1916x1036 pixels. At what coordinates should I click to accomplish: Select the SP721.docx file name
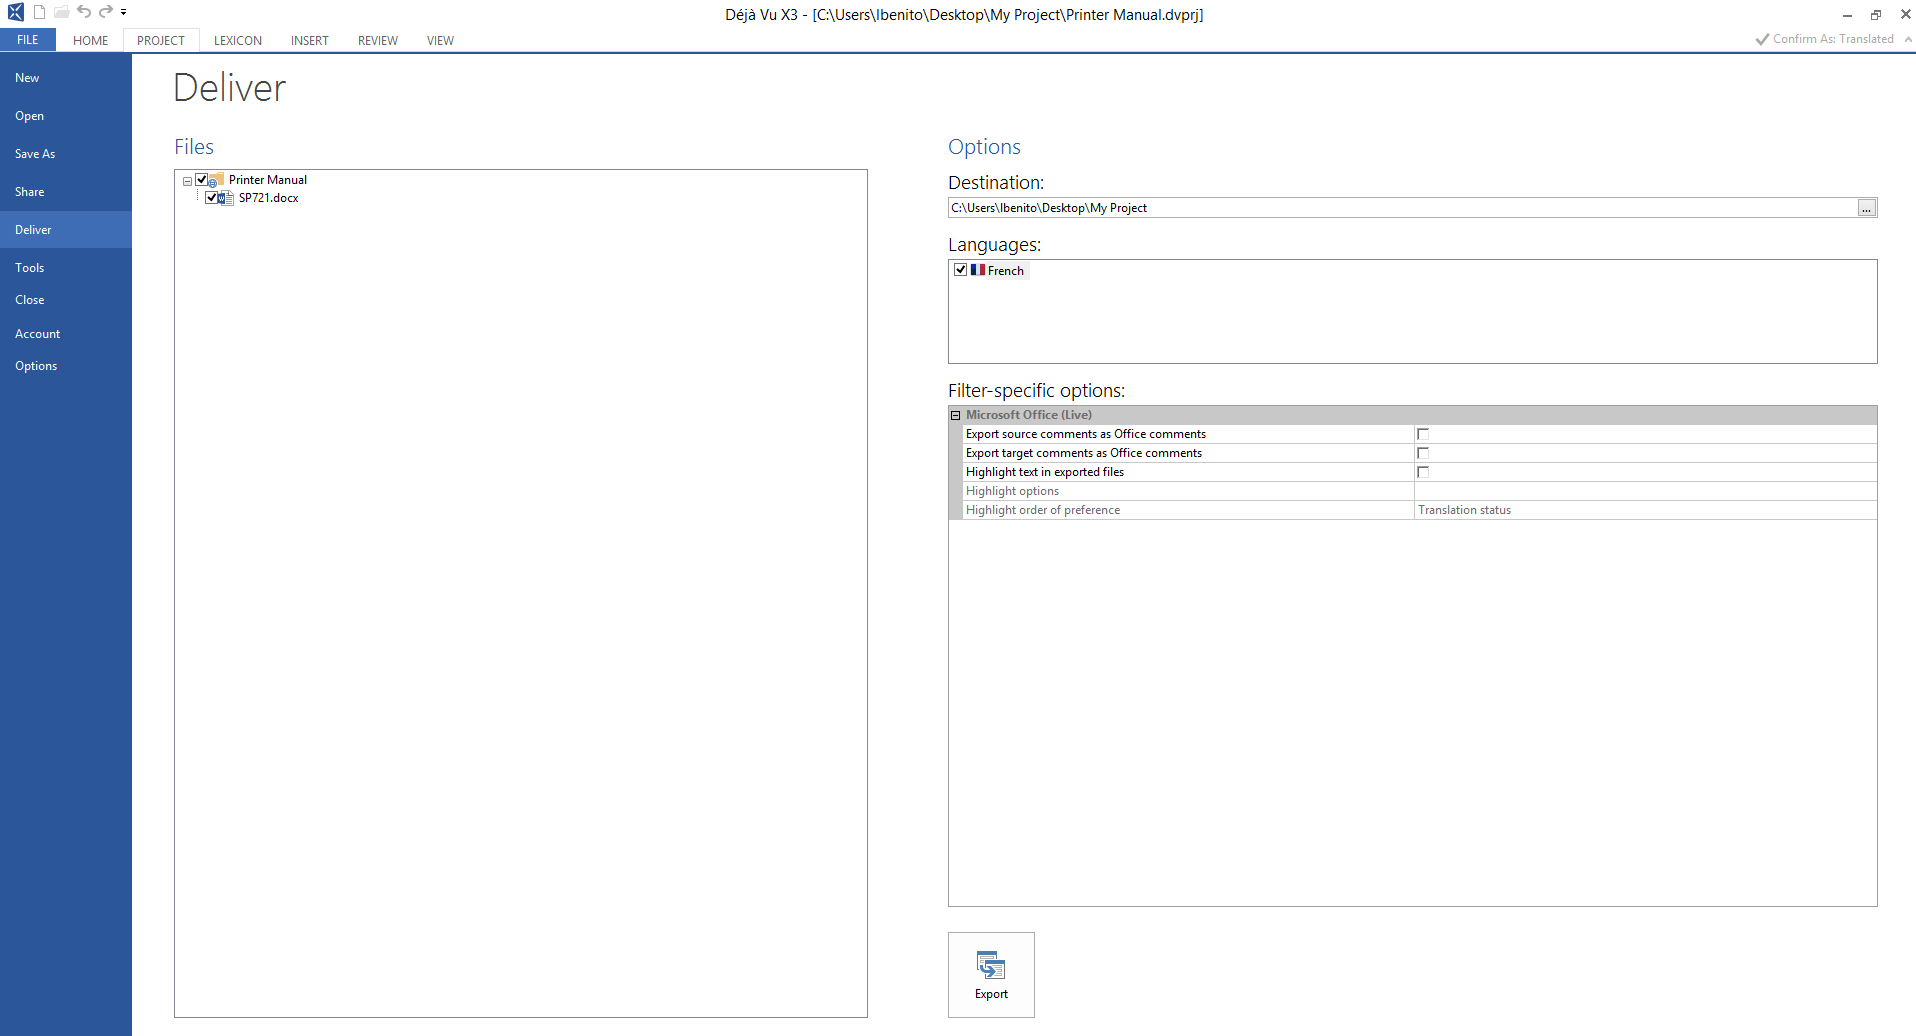269,198
